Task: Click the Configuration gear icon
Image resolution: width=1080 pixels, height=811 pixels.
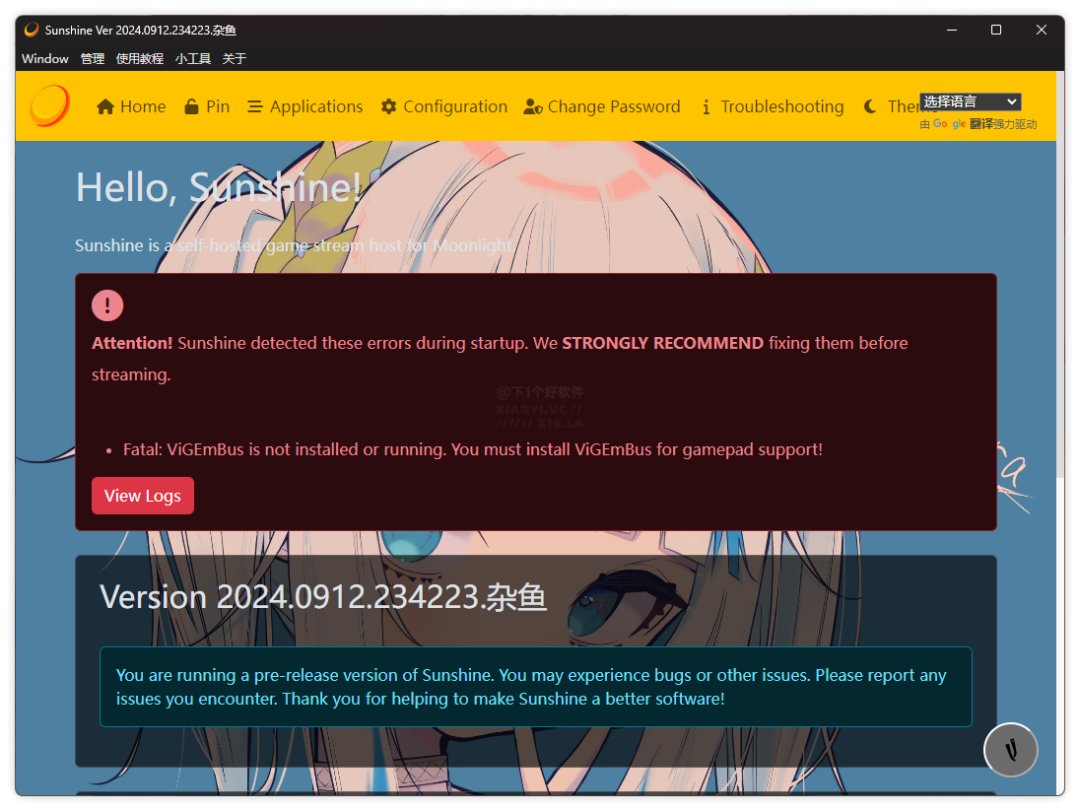Action: click(388, 107)
